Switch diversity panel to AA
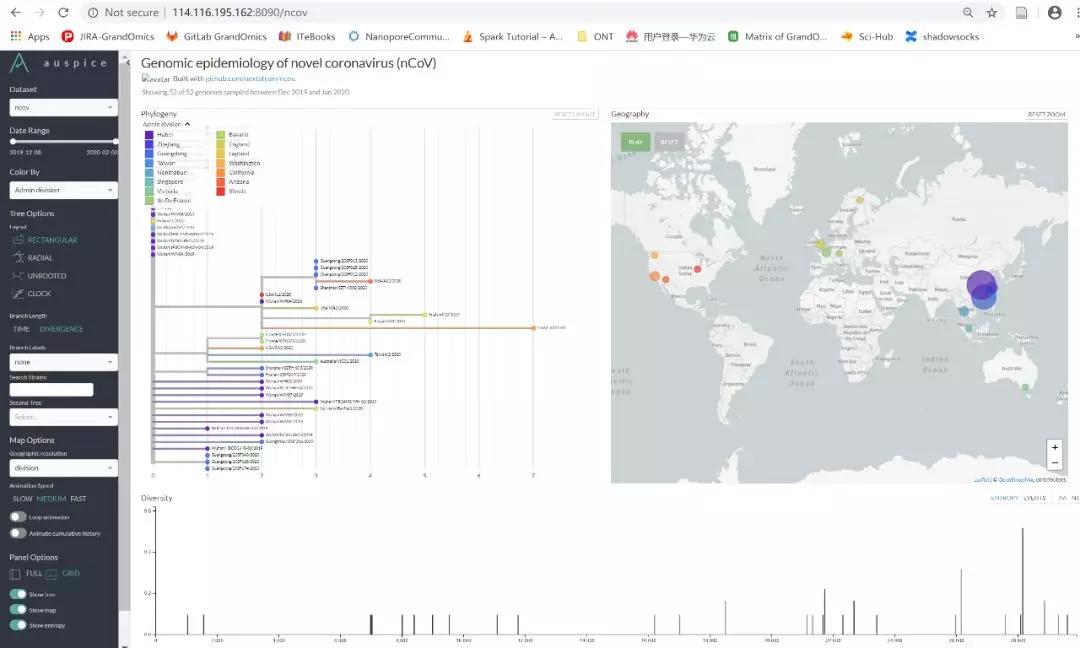This screenshot has height=648, width=1080. [x=1062, y=498]
